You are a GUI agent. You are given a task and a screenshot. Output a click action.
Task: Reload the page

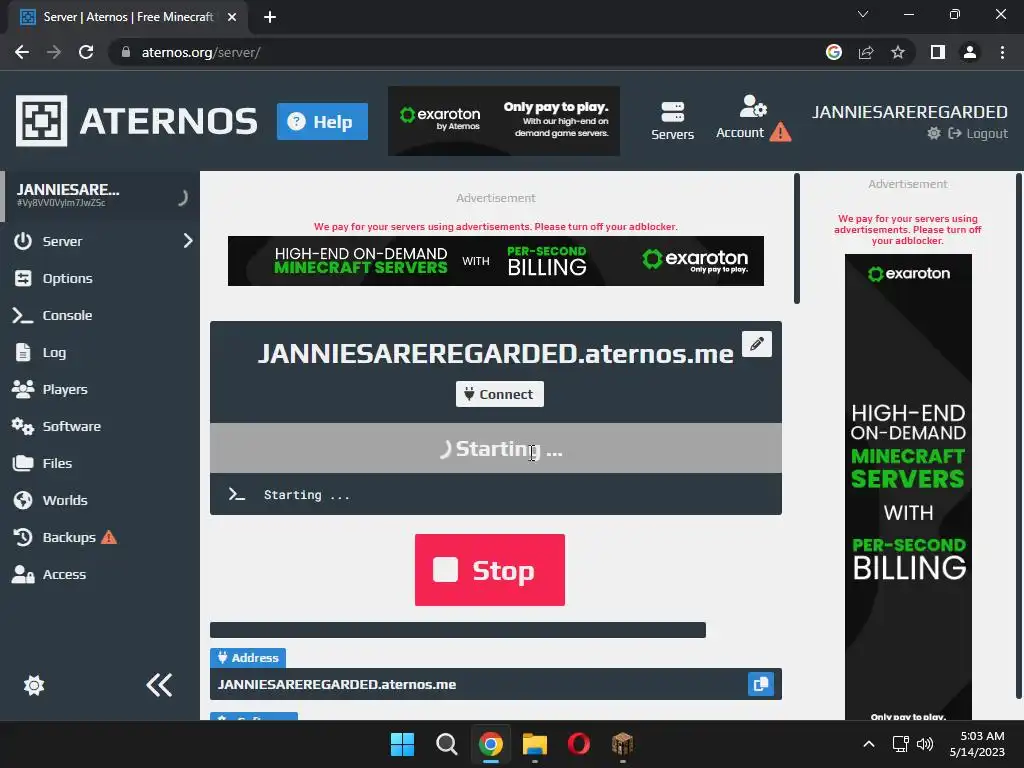(x=86, y=52)
